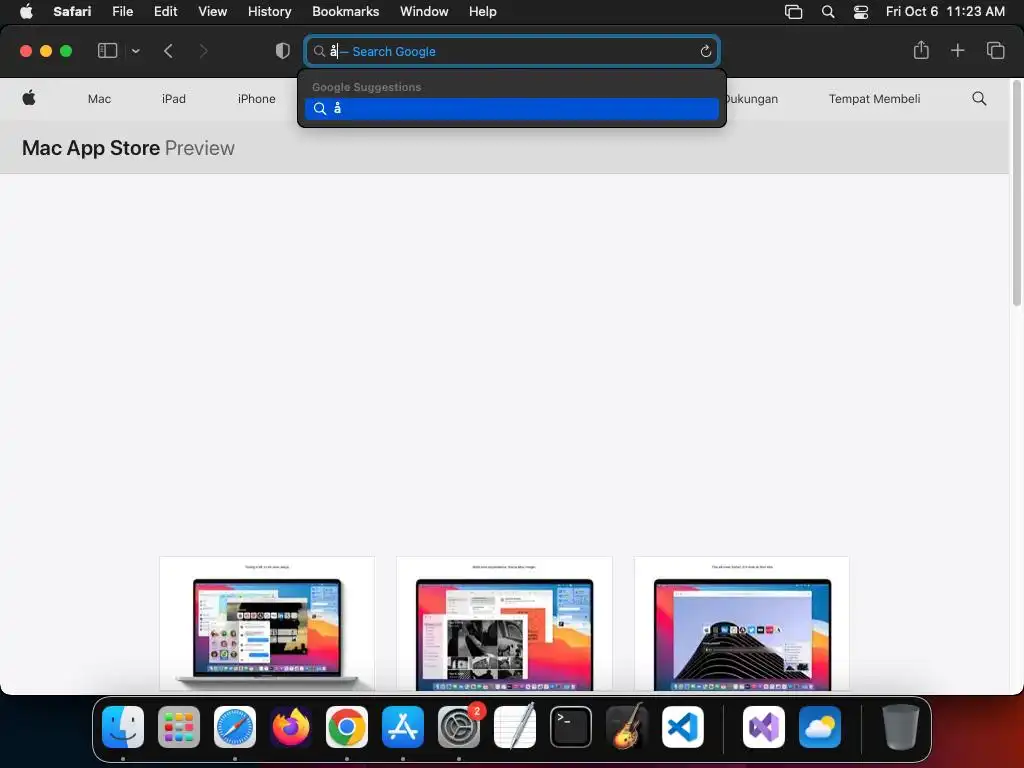Open Visual Studio Code from the Dock
This screenshot has height=768, width=1024.
click(683, 727)
